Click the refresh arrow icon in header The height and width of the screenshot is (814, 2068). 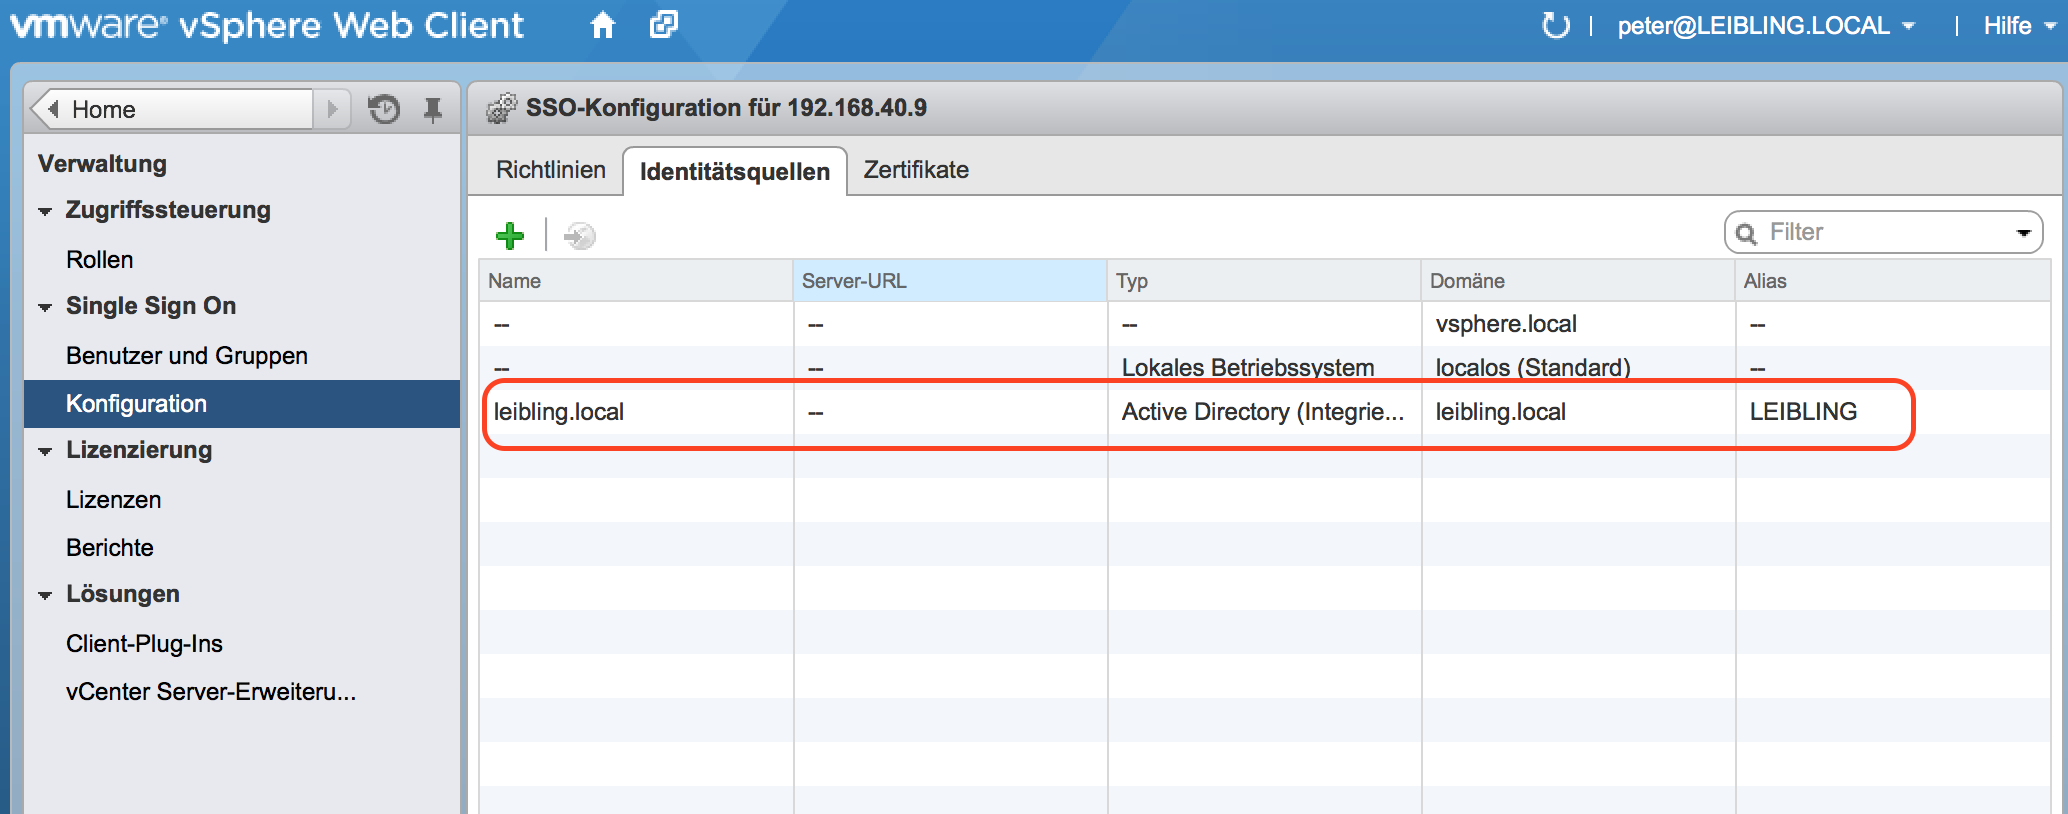coord(1555,26)
